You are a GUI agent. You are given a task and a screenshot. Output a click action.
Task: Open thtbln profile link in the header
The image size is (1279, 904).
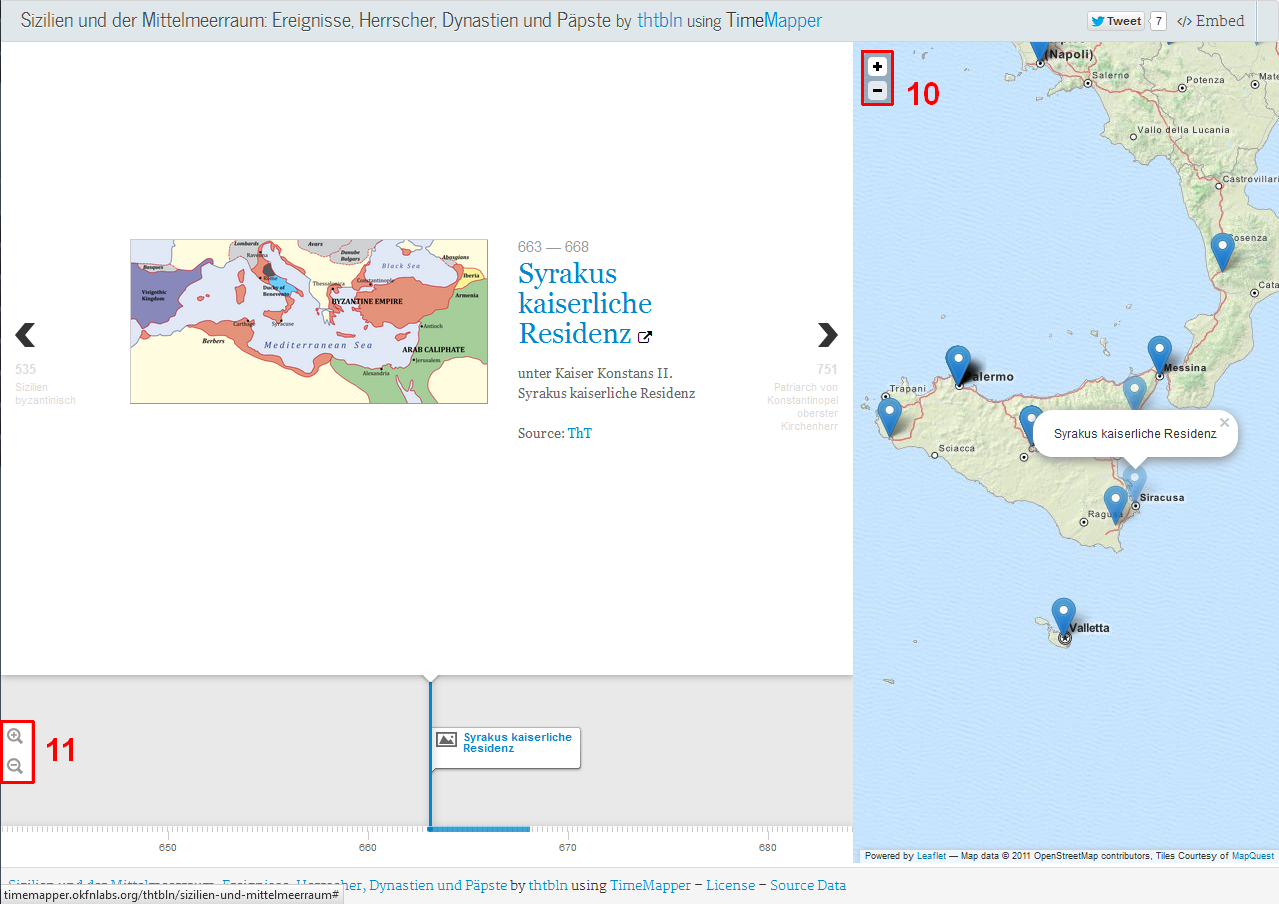660,21
